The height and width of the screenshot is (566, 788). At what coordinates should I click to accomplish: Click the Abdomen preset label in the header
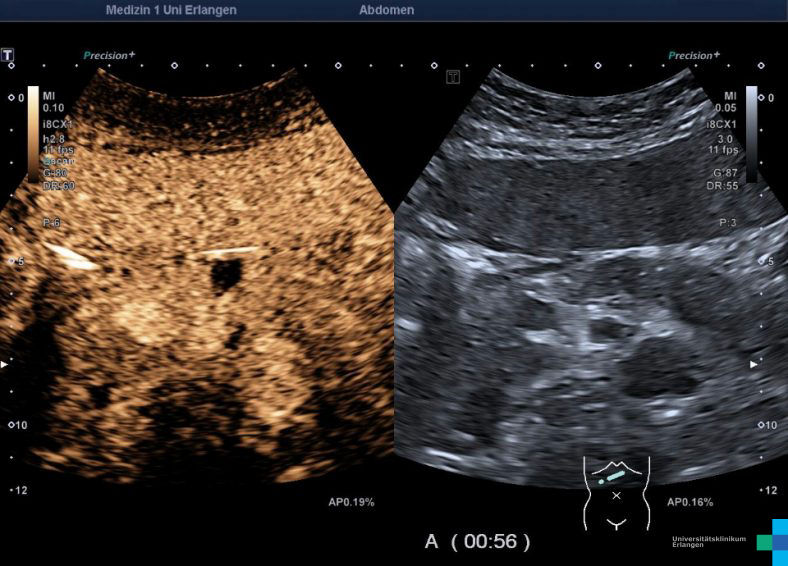386,10
